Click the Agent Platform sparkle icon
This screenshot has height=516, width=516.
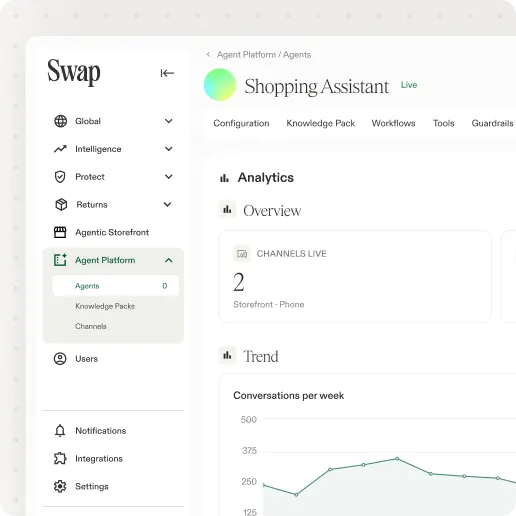60,260
